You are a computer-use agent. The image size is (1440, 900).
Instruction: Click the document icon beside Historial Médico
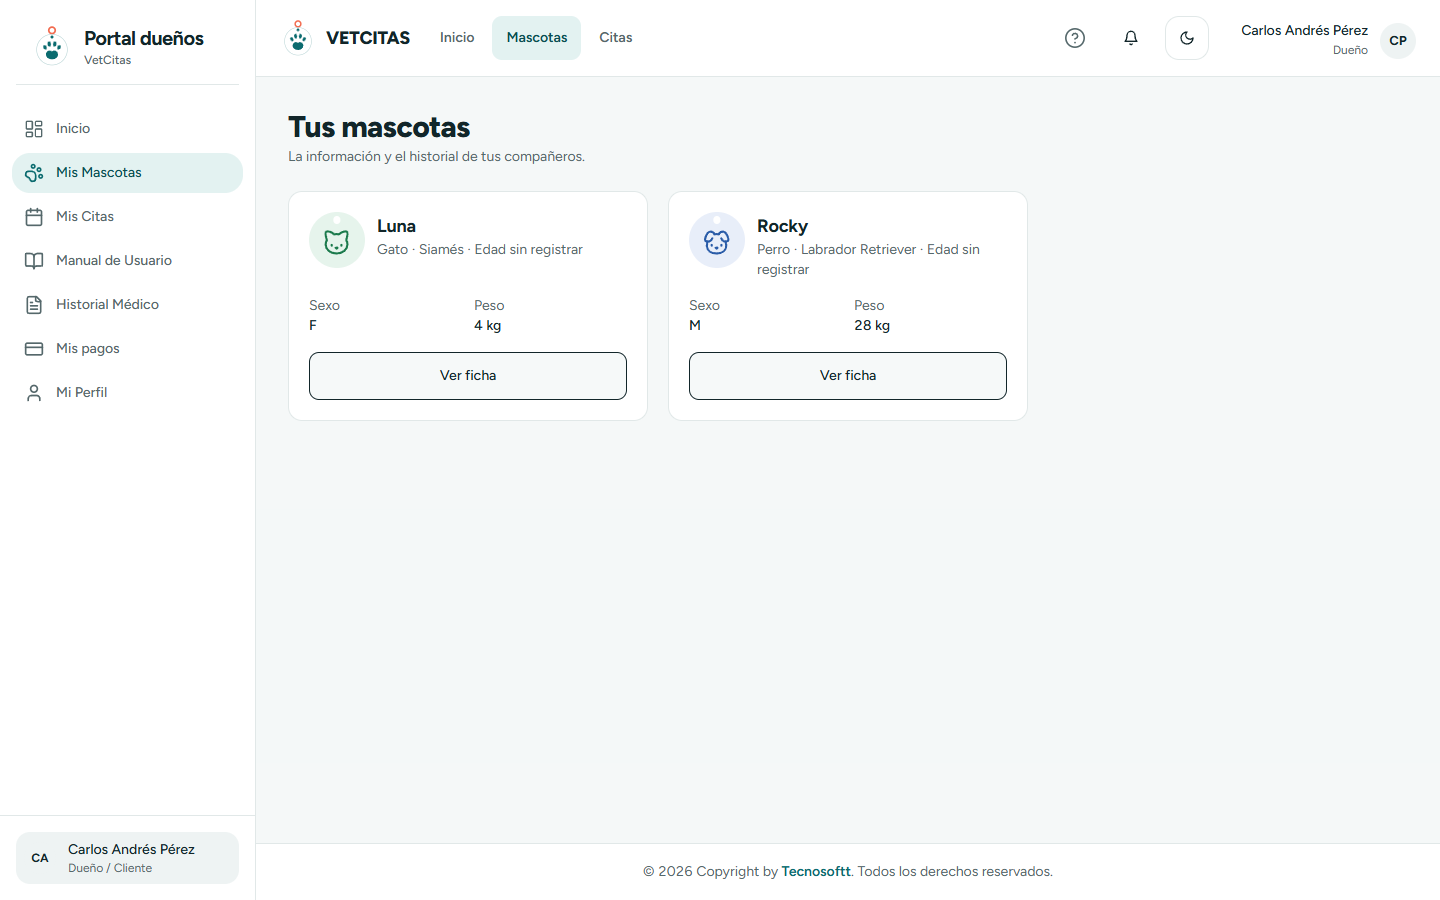[34, 305]
